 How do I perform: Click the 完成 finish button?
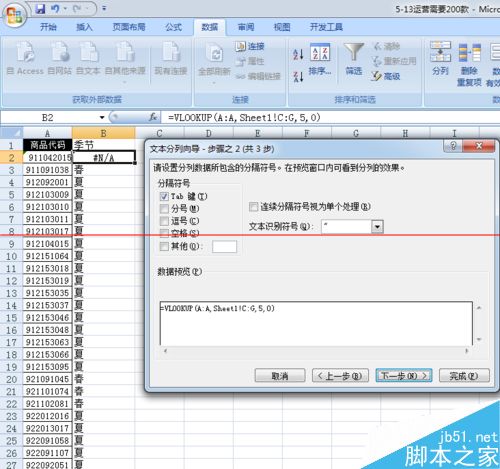coord(464,376)
